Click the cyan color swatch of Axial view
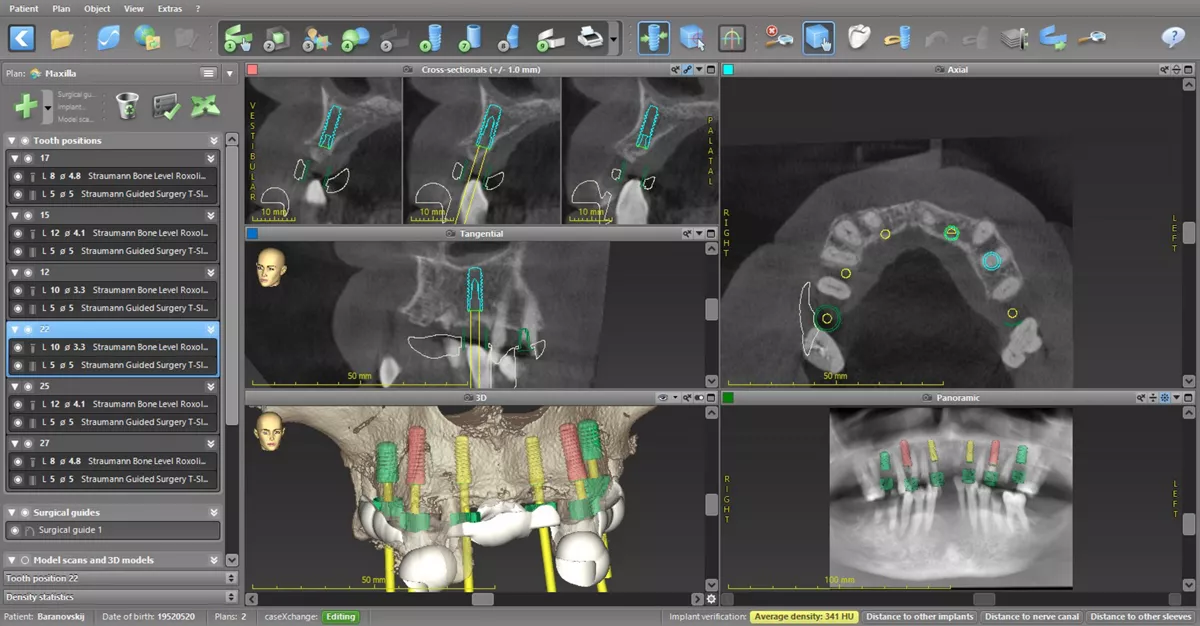This screenshot has width=1200, height=626. 728,70
